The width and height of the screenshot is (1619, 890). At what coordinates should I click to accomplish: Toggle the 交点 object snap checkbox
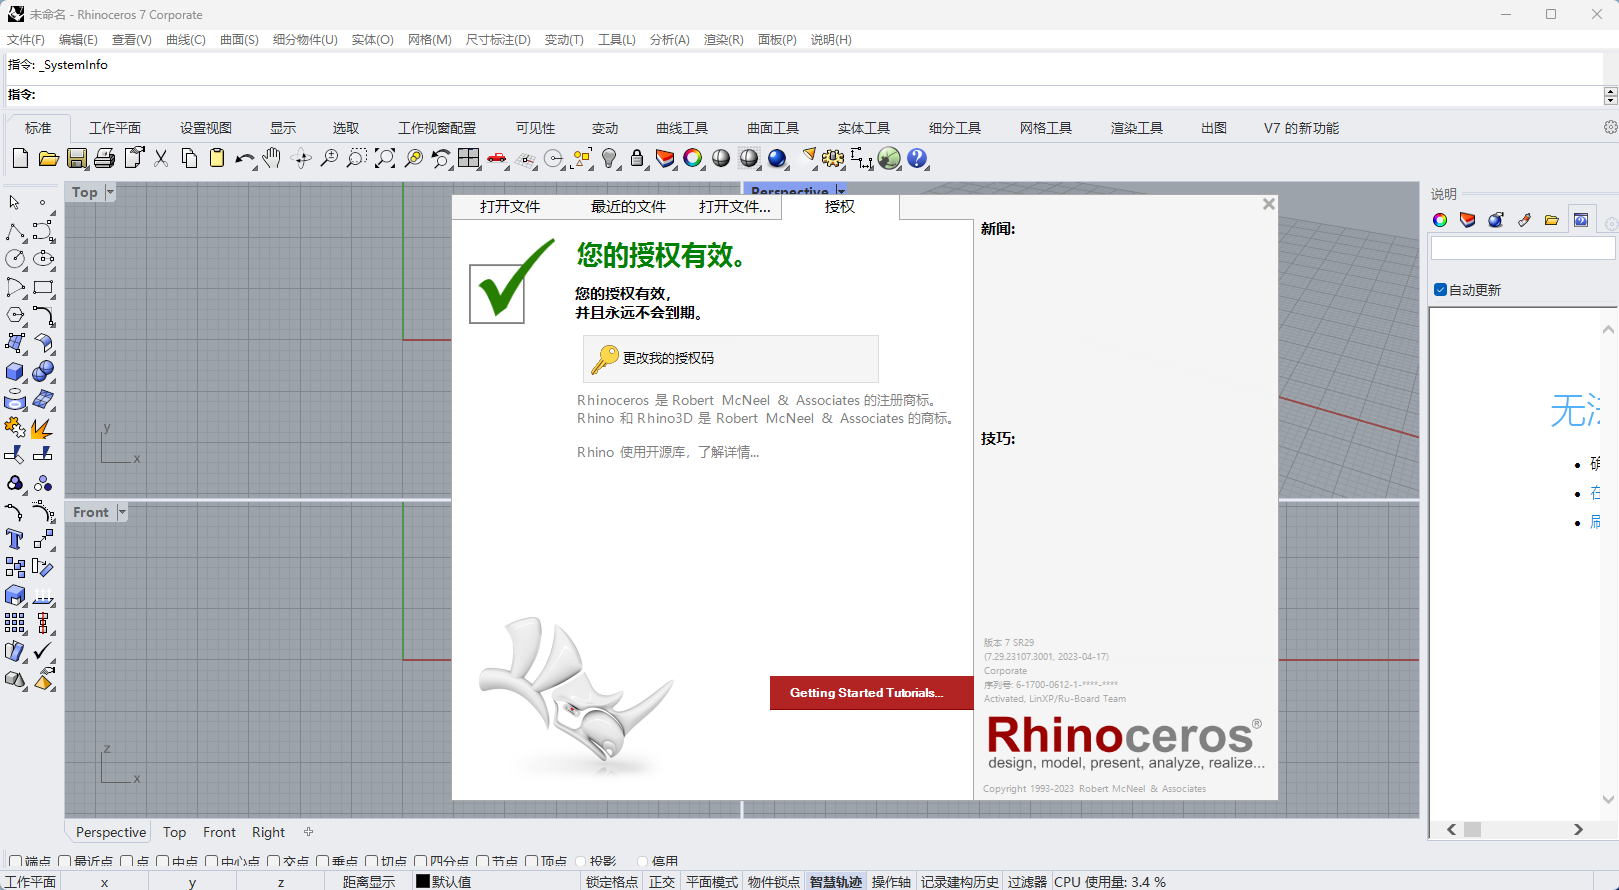pos(274,861)
